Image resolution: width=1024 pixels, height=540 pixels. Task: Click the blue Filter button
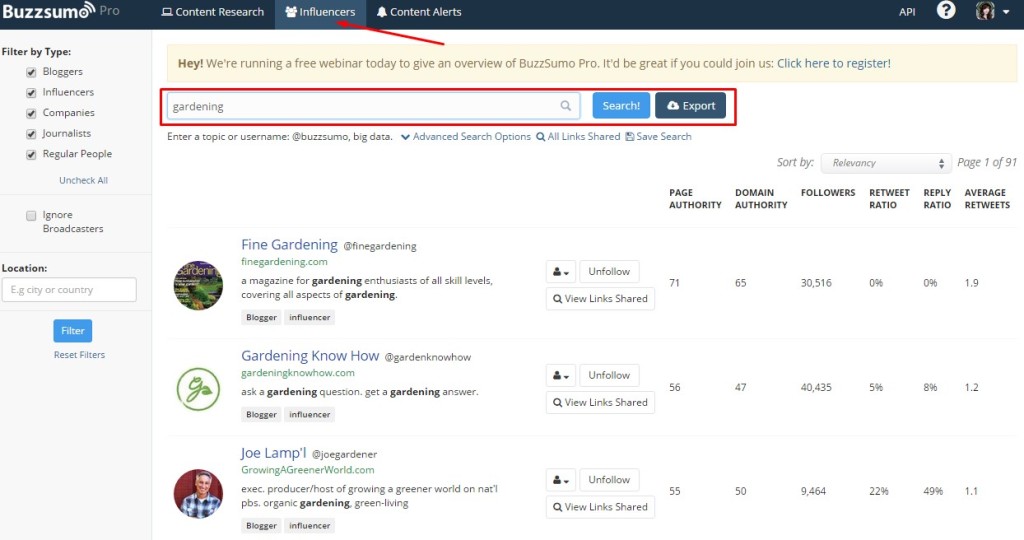point(72,330)
